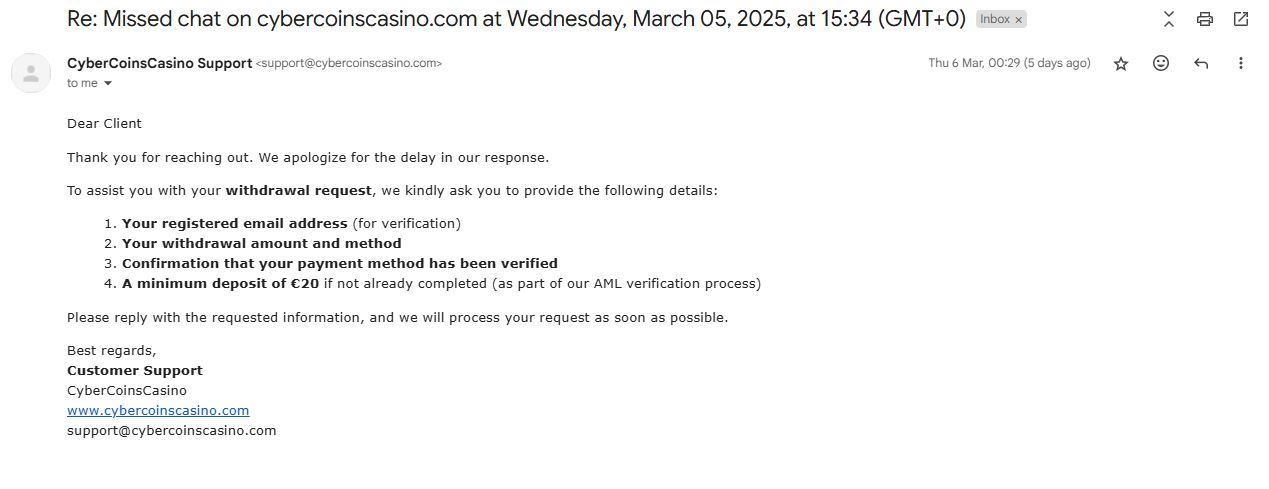
Task: Click the sender email address in the header
Action: point(349,63)
